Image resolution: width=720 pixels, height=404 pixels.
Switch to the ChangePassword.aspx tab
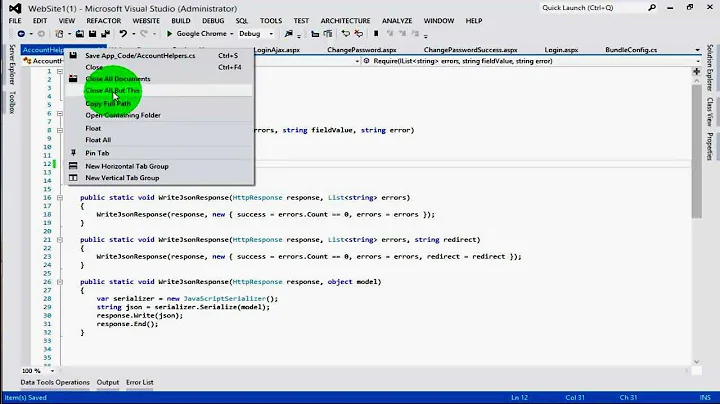[362, 50]
